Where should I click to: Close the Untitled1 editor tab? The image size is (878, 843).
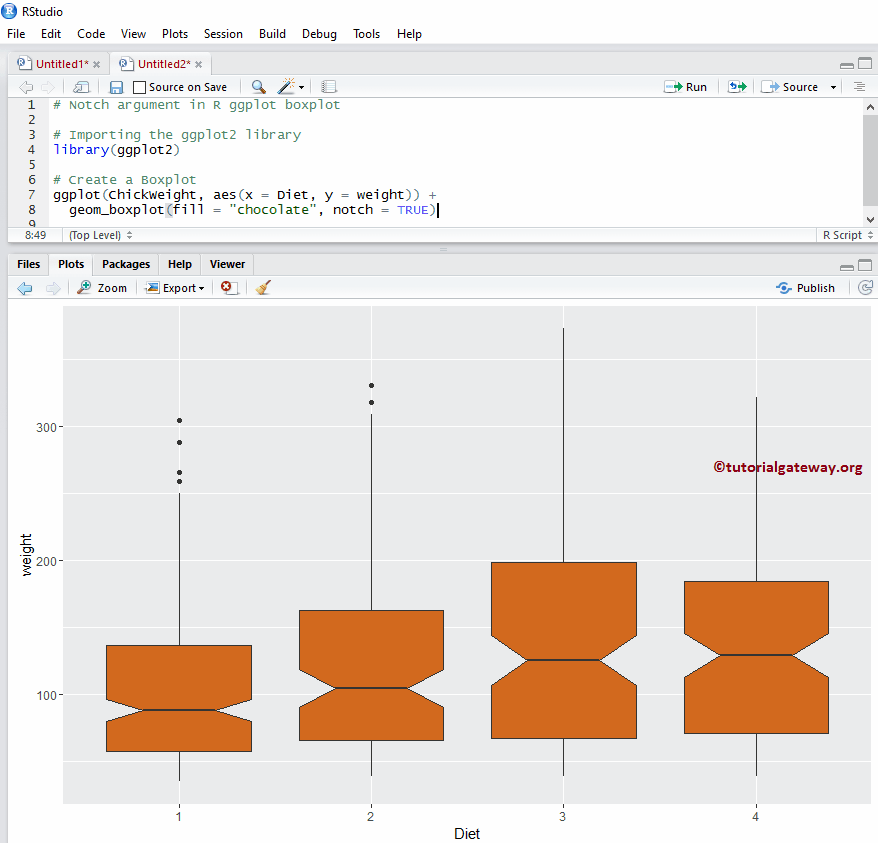(96, 64)
